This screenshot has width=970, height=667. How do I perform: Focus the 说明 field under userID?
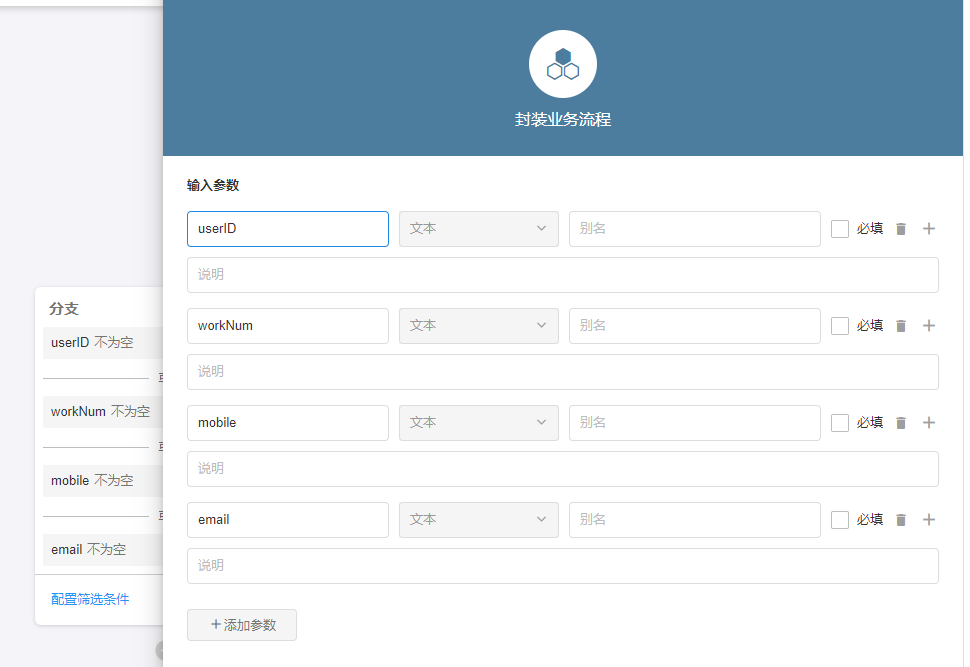pyautogui.click(x=562, y=275)
